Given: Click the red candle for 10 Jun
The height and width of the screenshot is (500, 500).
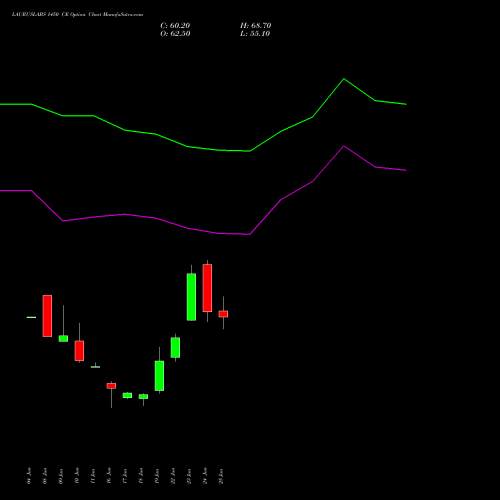Looking at the screenshot, I should 79,351.
